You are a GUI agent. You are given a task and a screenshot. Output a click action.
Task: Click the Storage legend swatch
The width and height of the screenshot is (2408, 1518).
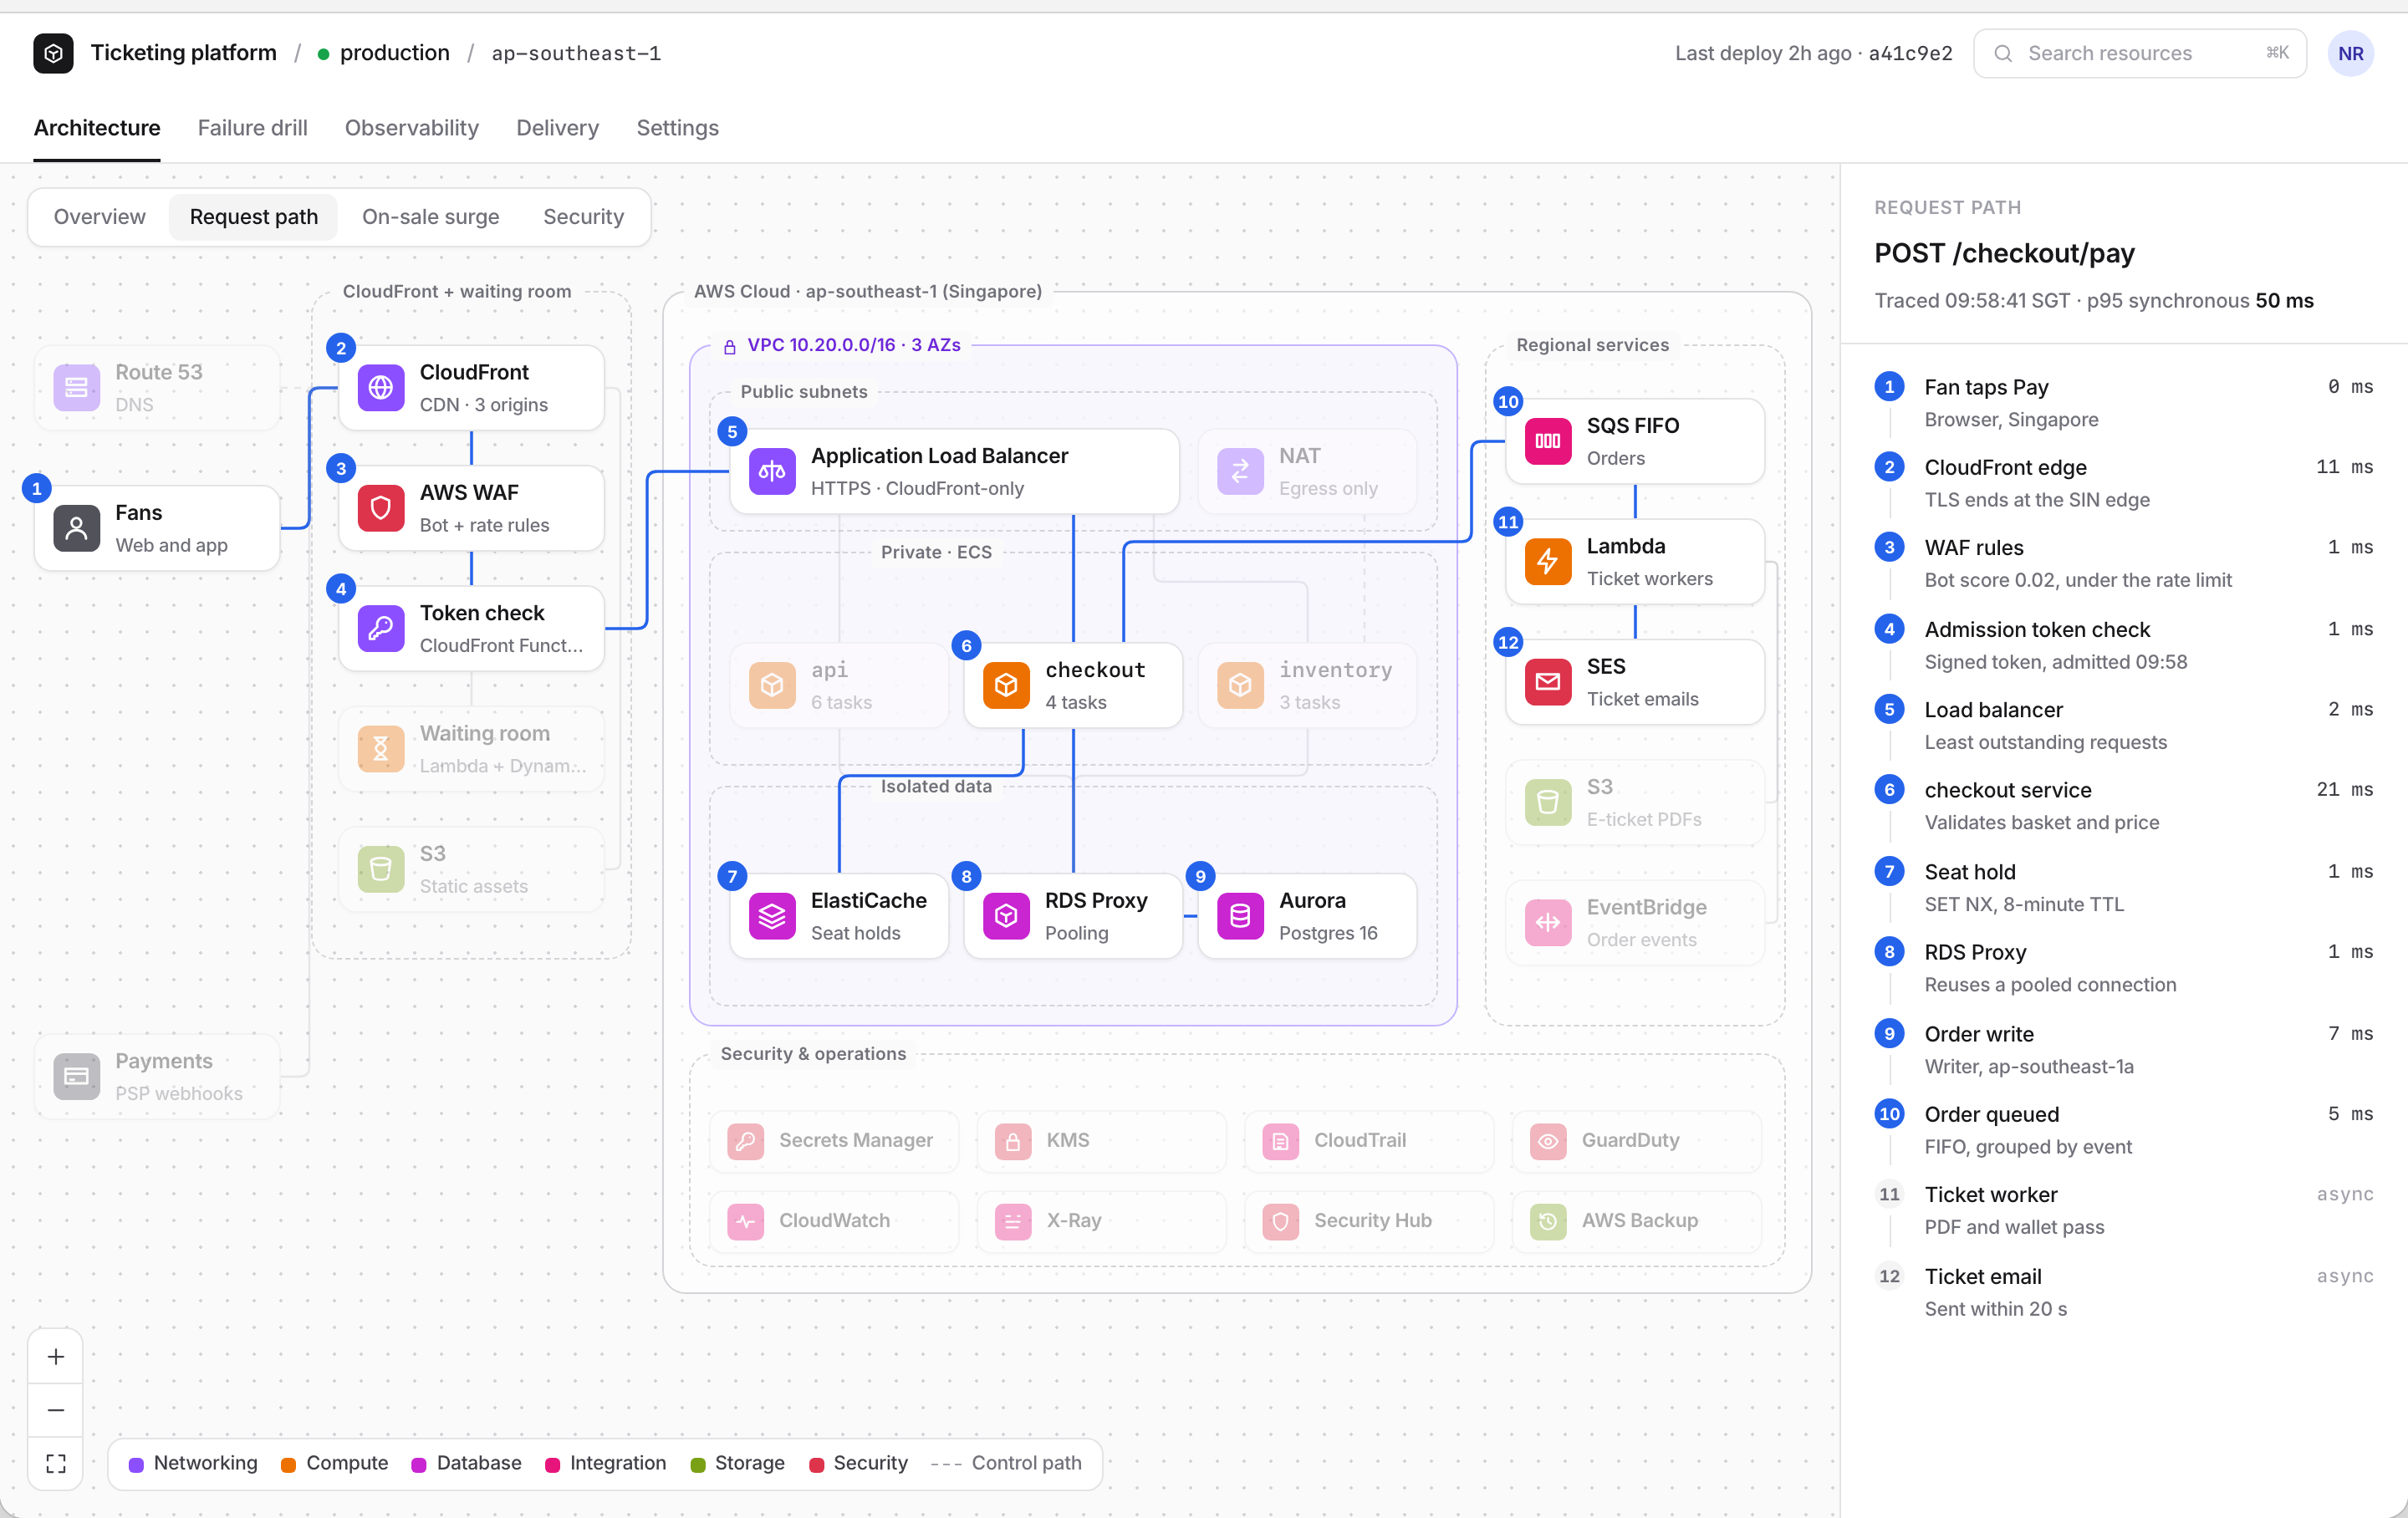pos(698,1465)
